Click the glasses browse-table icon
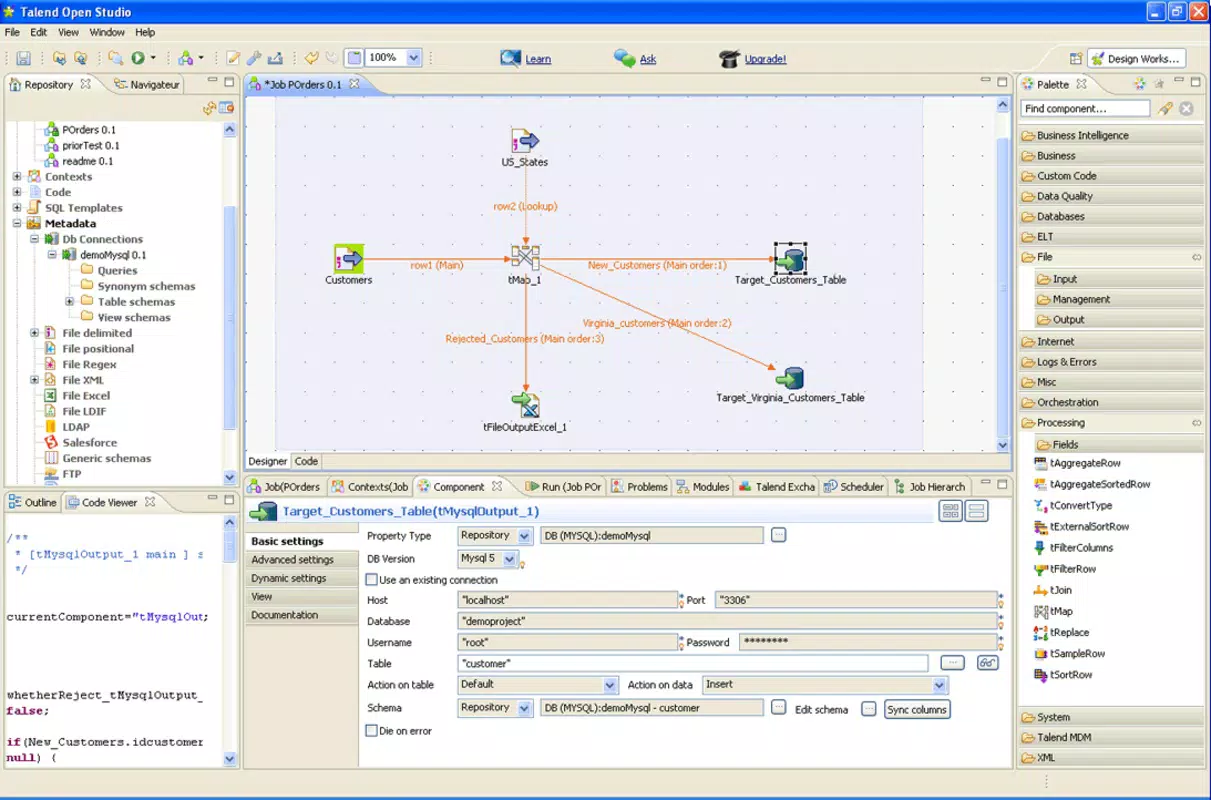Viewport: 1211px width, 800px height. point(988,663)
